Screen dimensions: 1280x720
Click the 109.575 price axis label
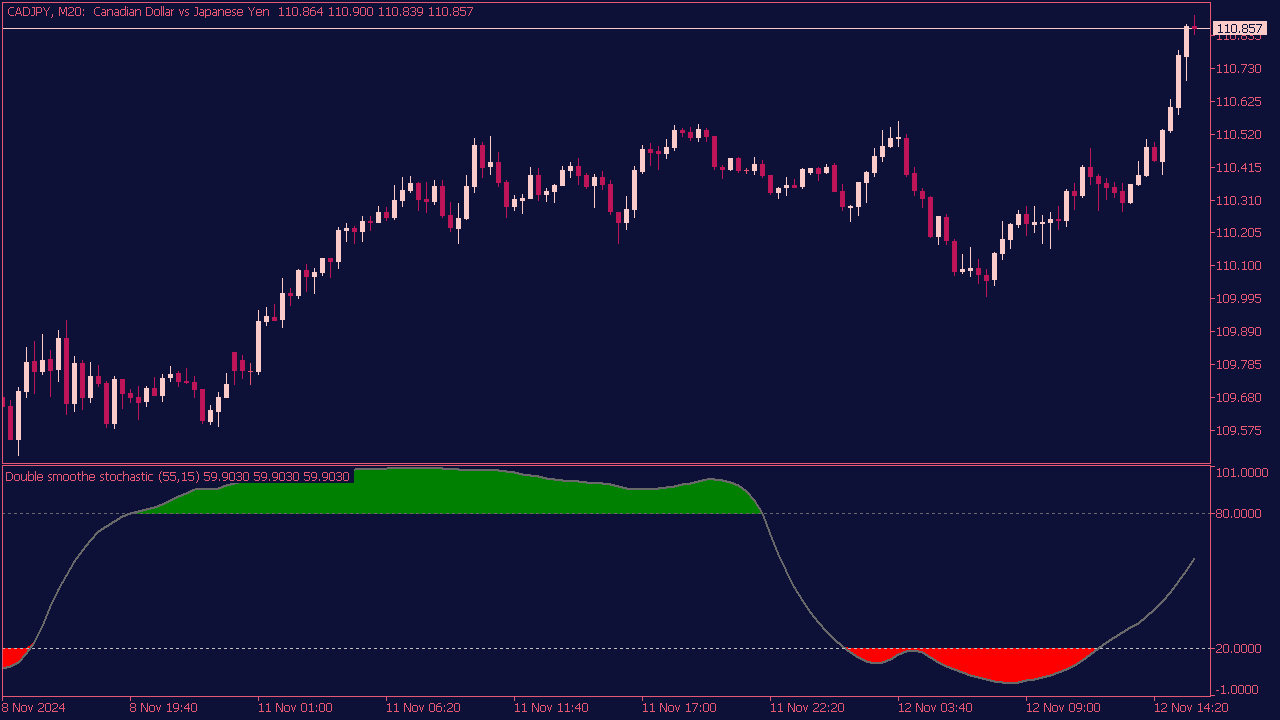point(1238,430)
